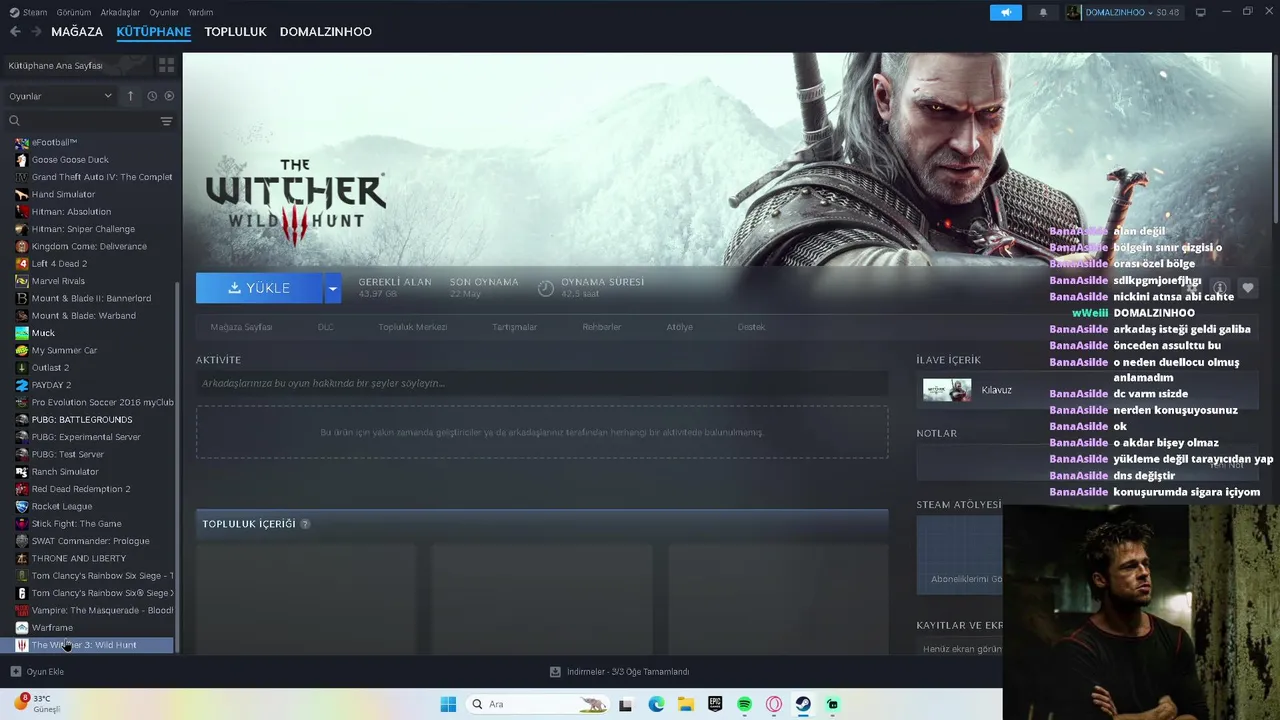
Task: Open Epic Games Launcher from taskbar
Action: point(715,704)
